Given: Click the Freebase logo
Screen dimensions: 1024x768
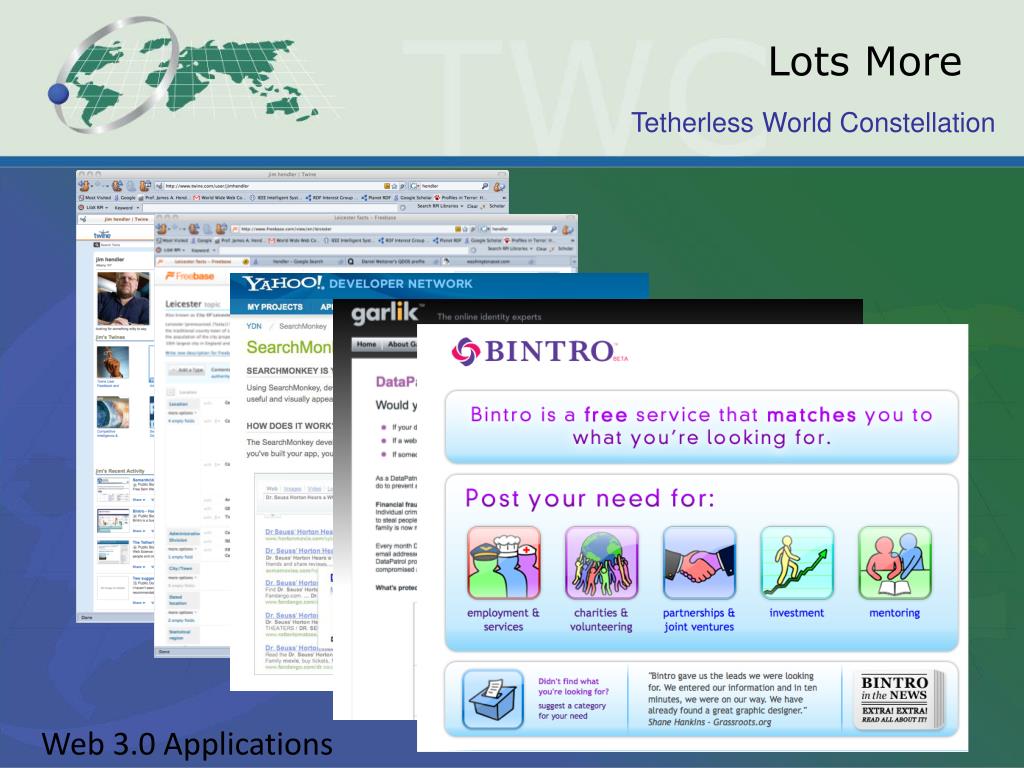Looking at the screenshot, I should tap(185, 276).
